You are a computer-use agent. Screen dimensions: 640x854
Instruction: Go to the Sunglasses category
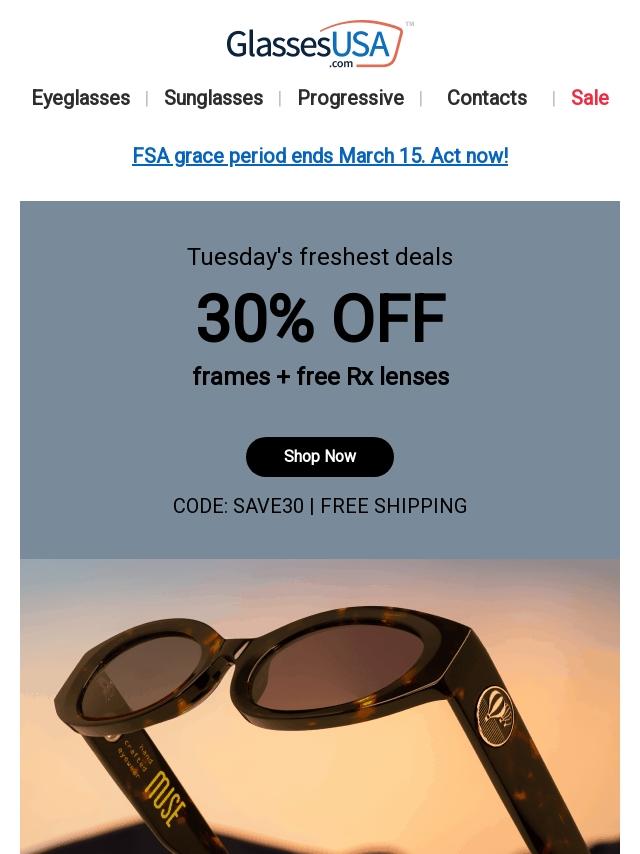click(213, 98)
